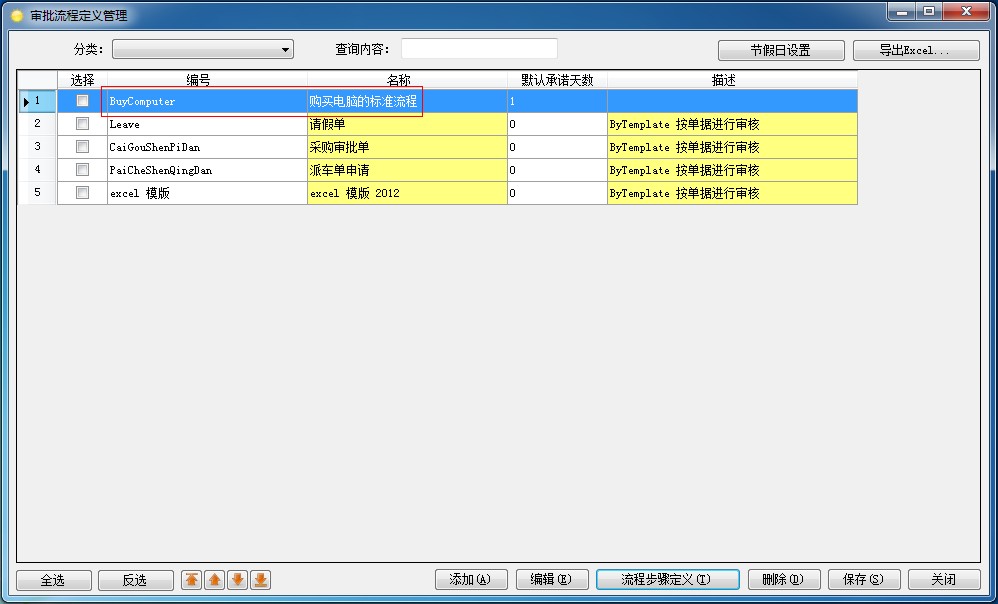Maximize the 审批流程定义管理 window
Screen dimensions: 998x604
(929, 11)
